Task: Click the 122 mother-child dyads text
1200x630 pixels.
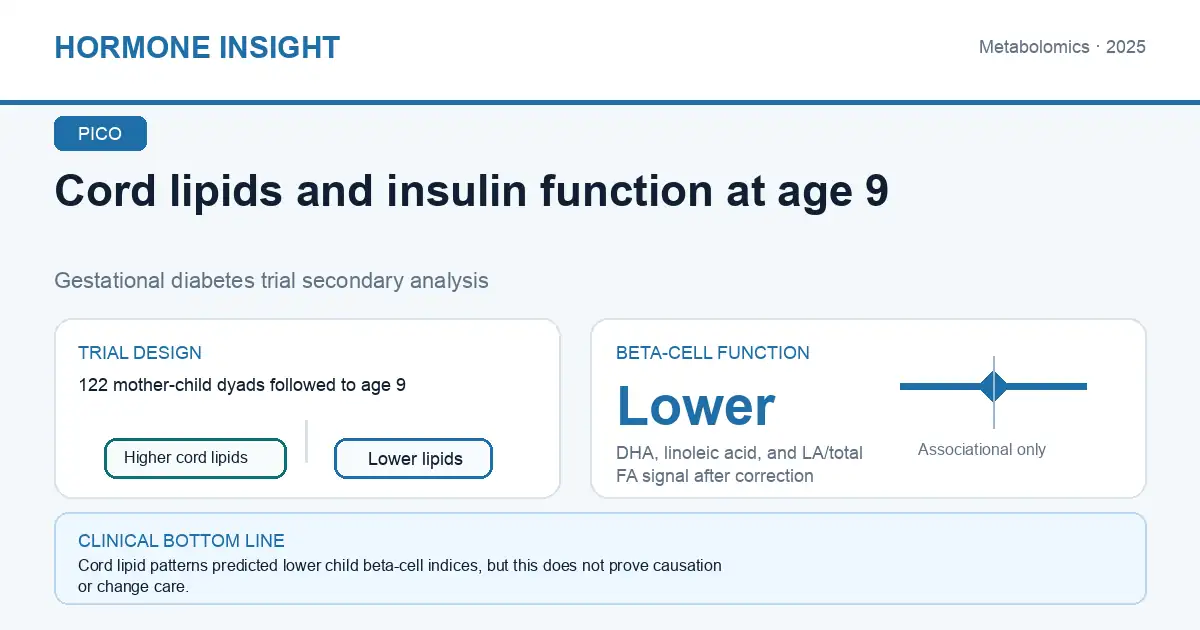Action: (242, 384)
